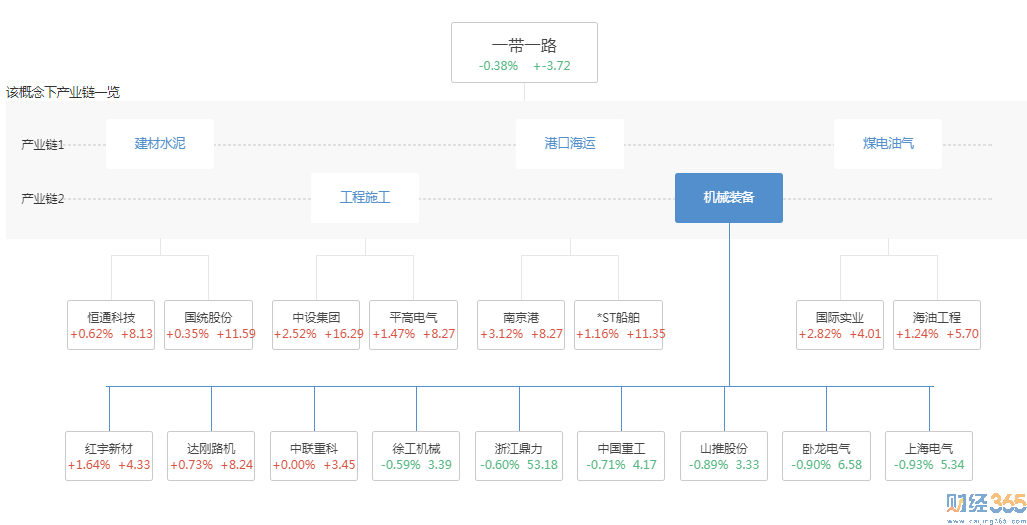
Task: Select the 港口海运 industry chain
Action: click(570, 144)
